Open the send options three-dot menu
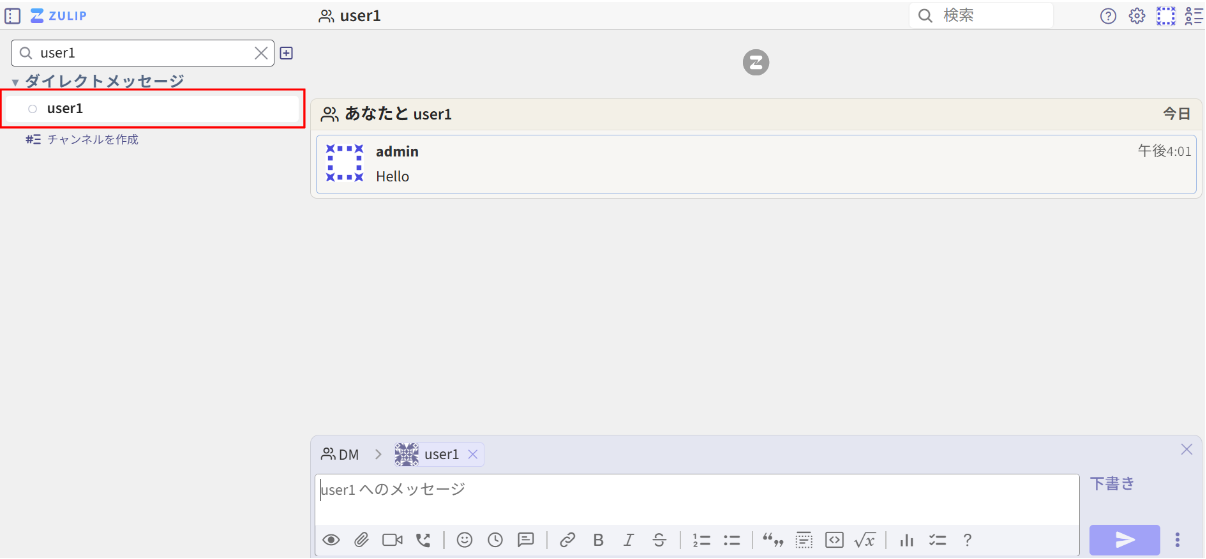This screenshot has height=559, width=1206. 1177,540
